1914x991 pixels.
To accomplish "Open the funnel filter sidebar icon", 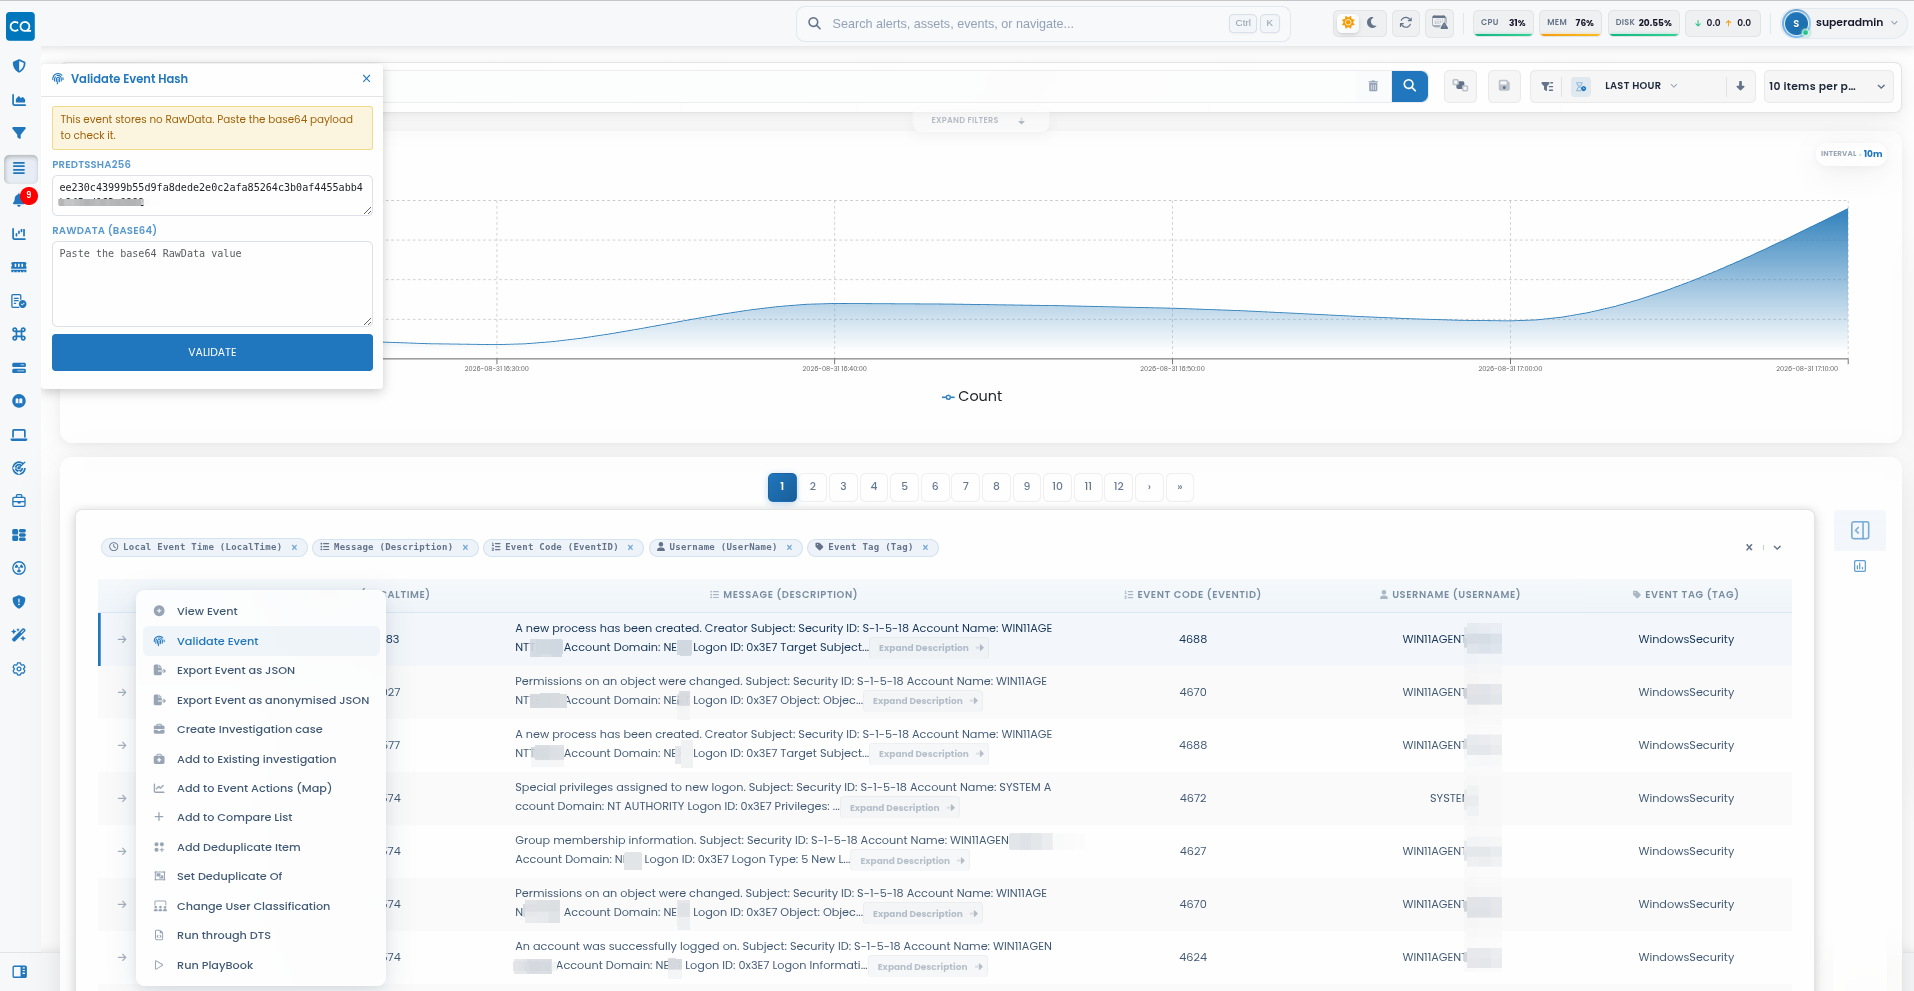I will (19, 133).
